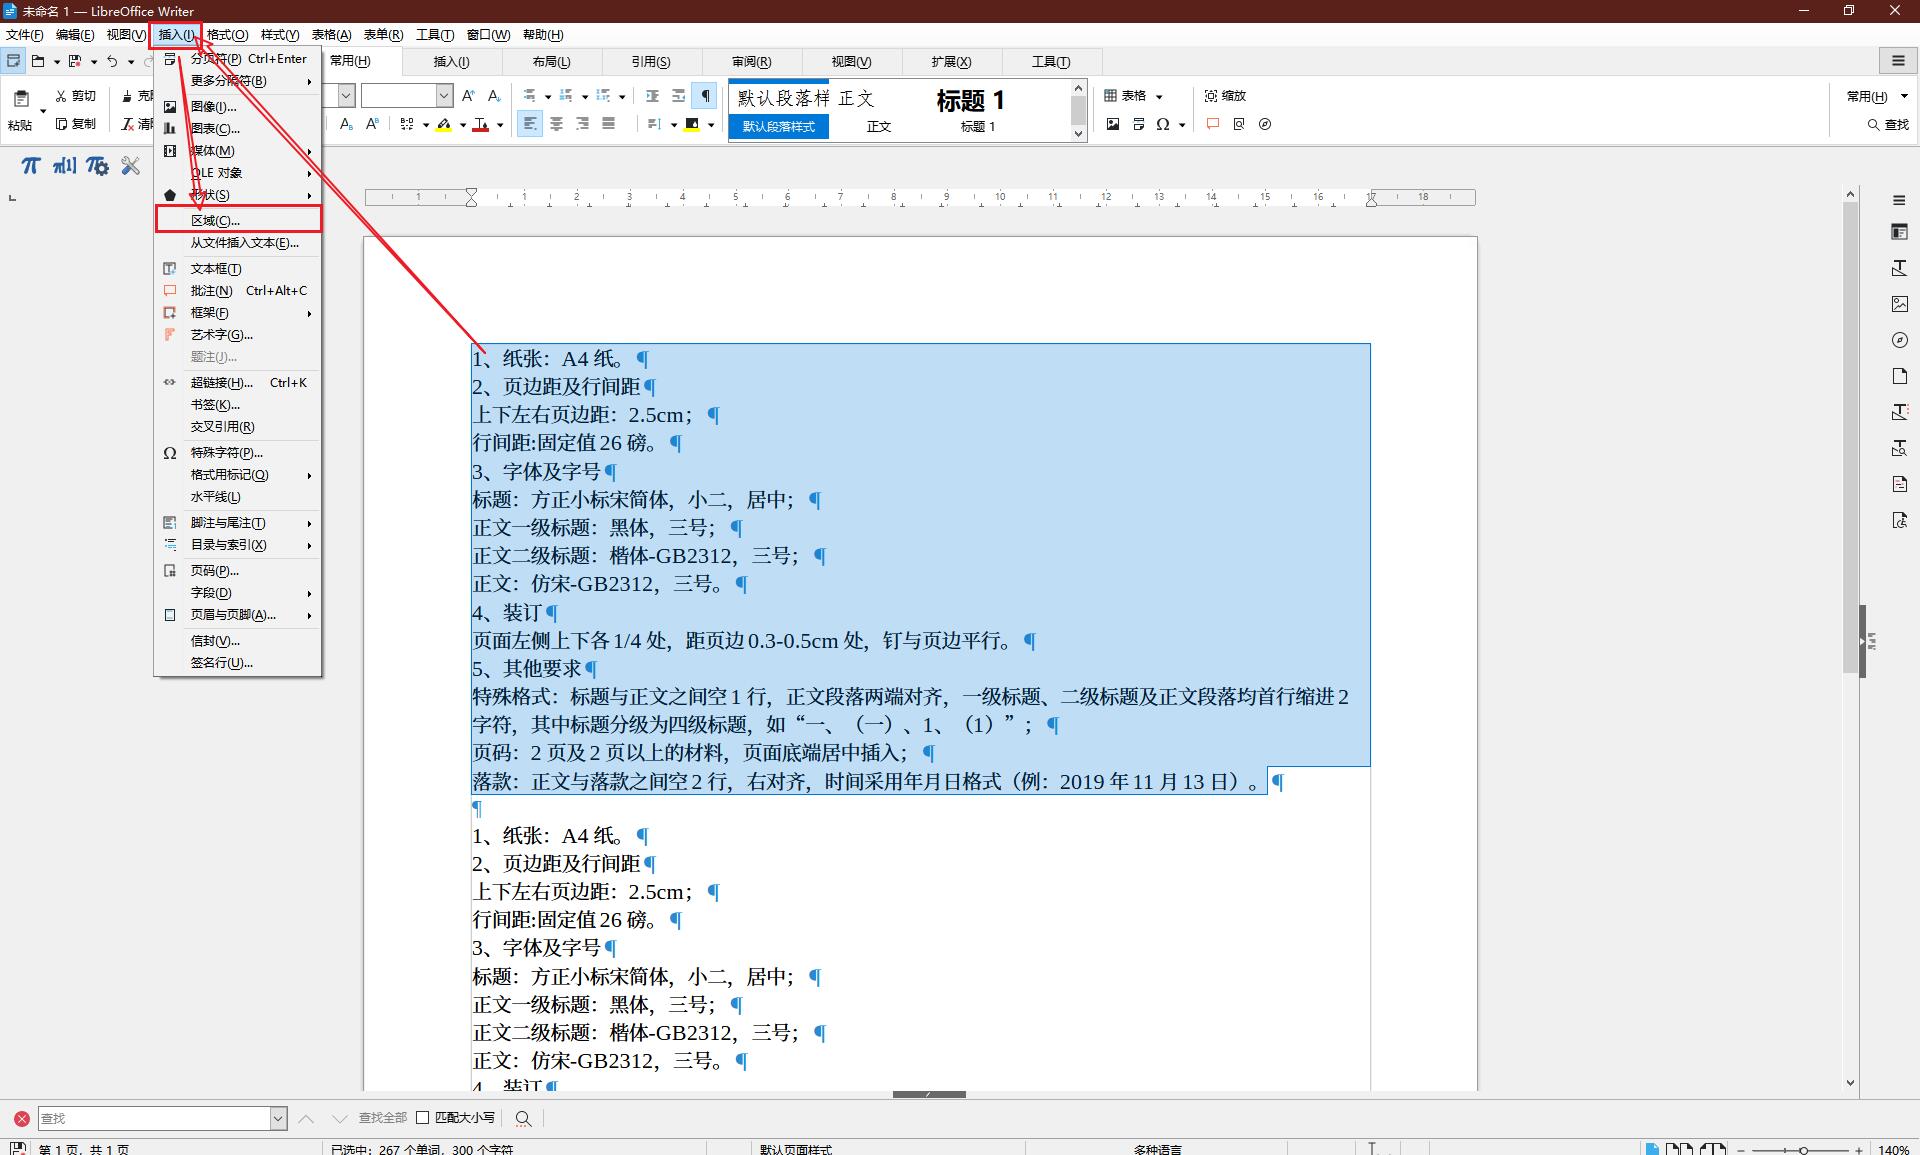Toggle left alignment button
This screenshot has height=1155, width=1920.
529,124
